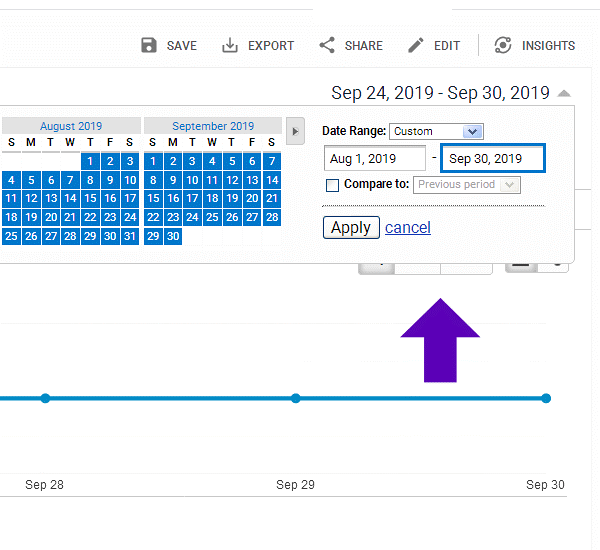Click the Export download icon
Viewport: 600px width, 550px height.
[230, 46]
